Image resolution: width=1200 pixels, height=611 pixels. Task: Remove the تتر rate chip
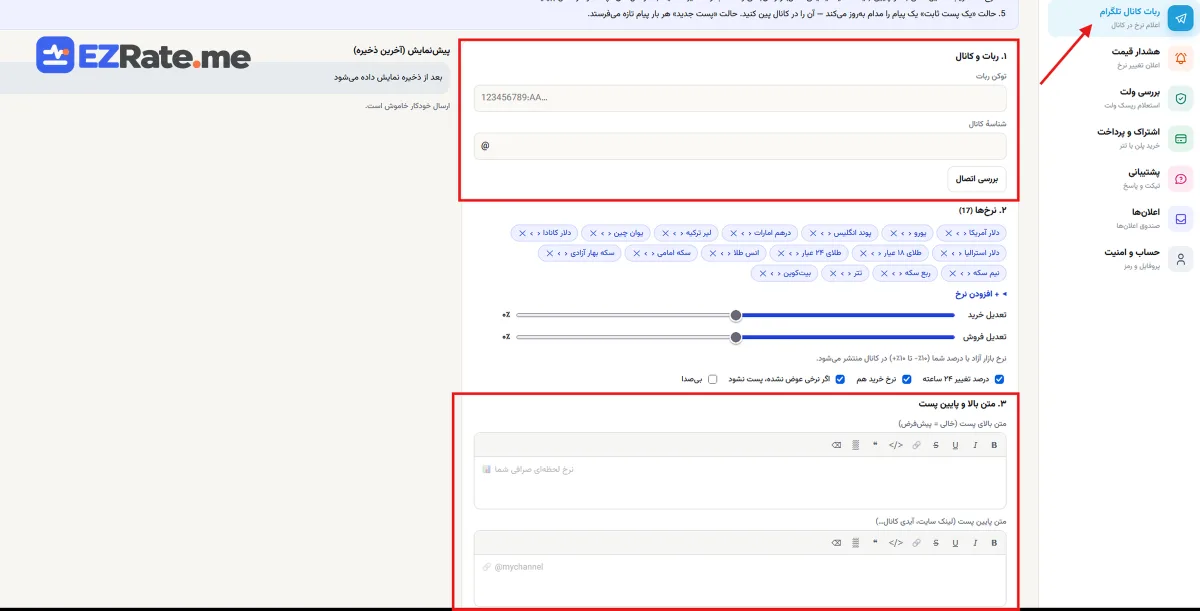[833, 273]
